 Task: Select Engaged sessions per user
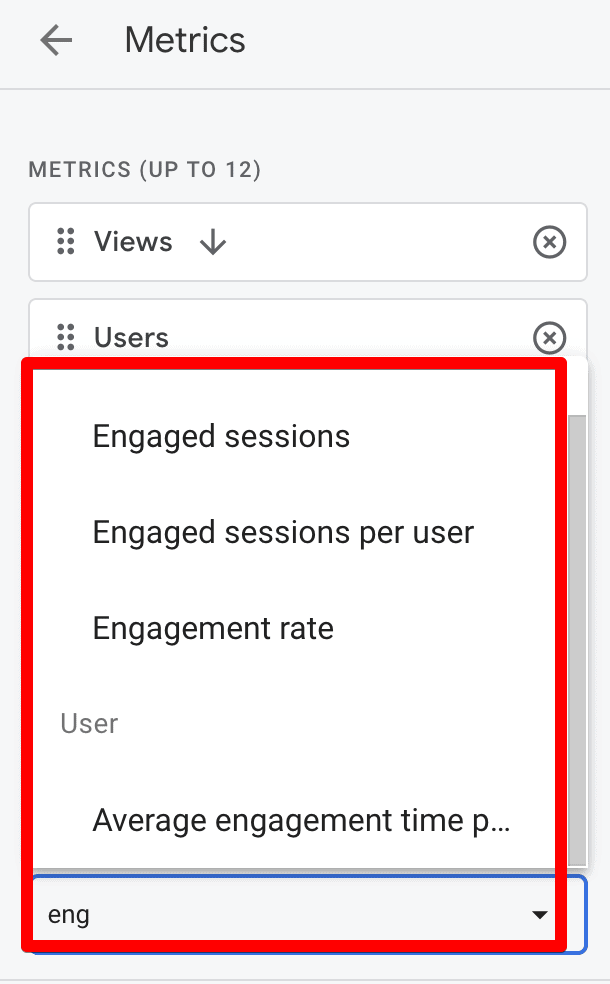click(283, 532)
